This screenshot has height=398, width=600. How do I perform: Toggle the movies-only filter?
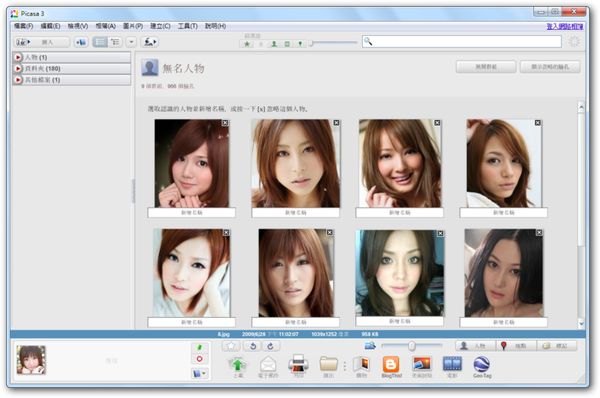tap(287, 44)
